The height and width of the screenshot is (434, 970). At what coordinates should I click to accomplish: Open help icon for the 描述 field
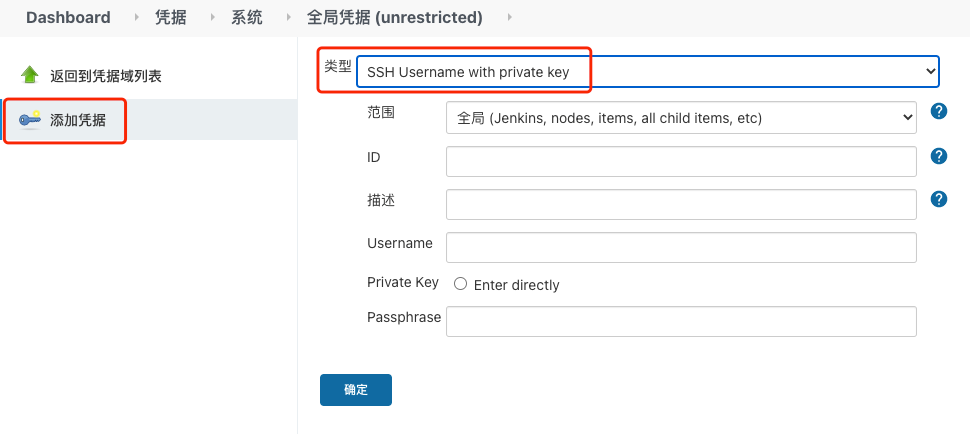click(939, 199)
